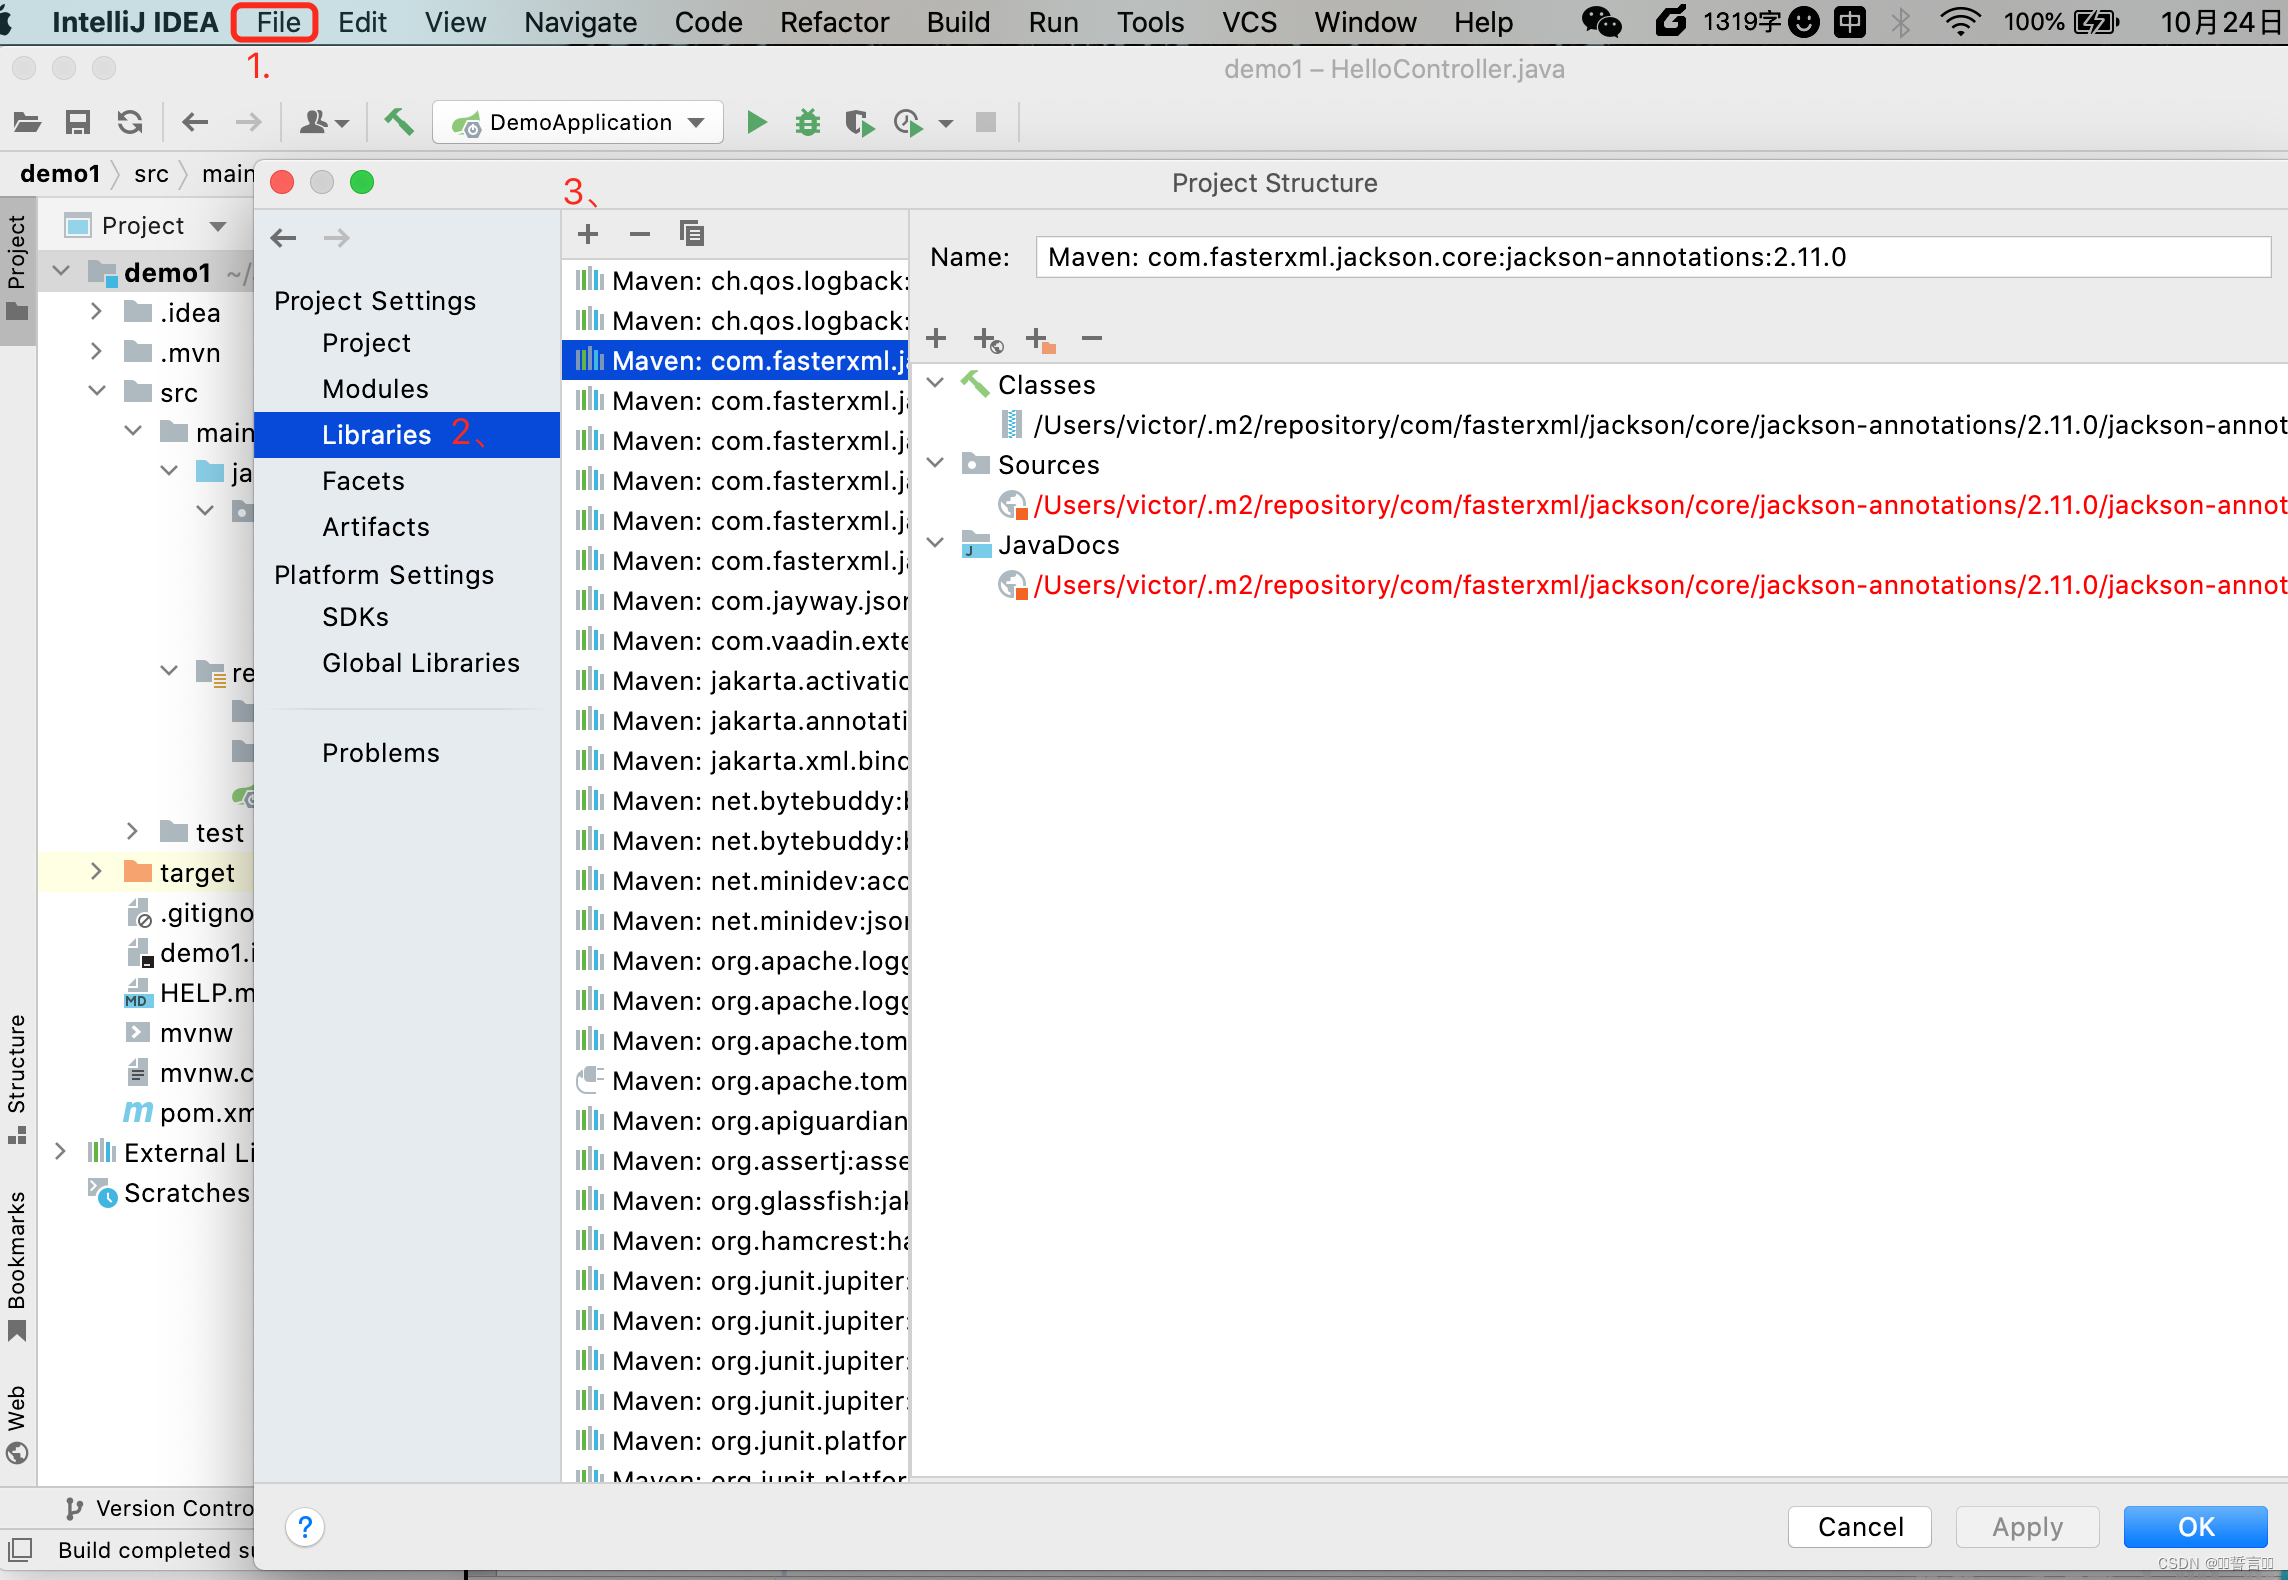Expand the .idea folder

96,311
